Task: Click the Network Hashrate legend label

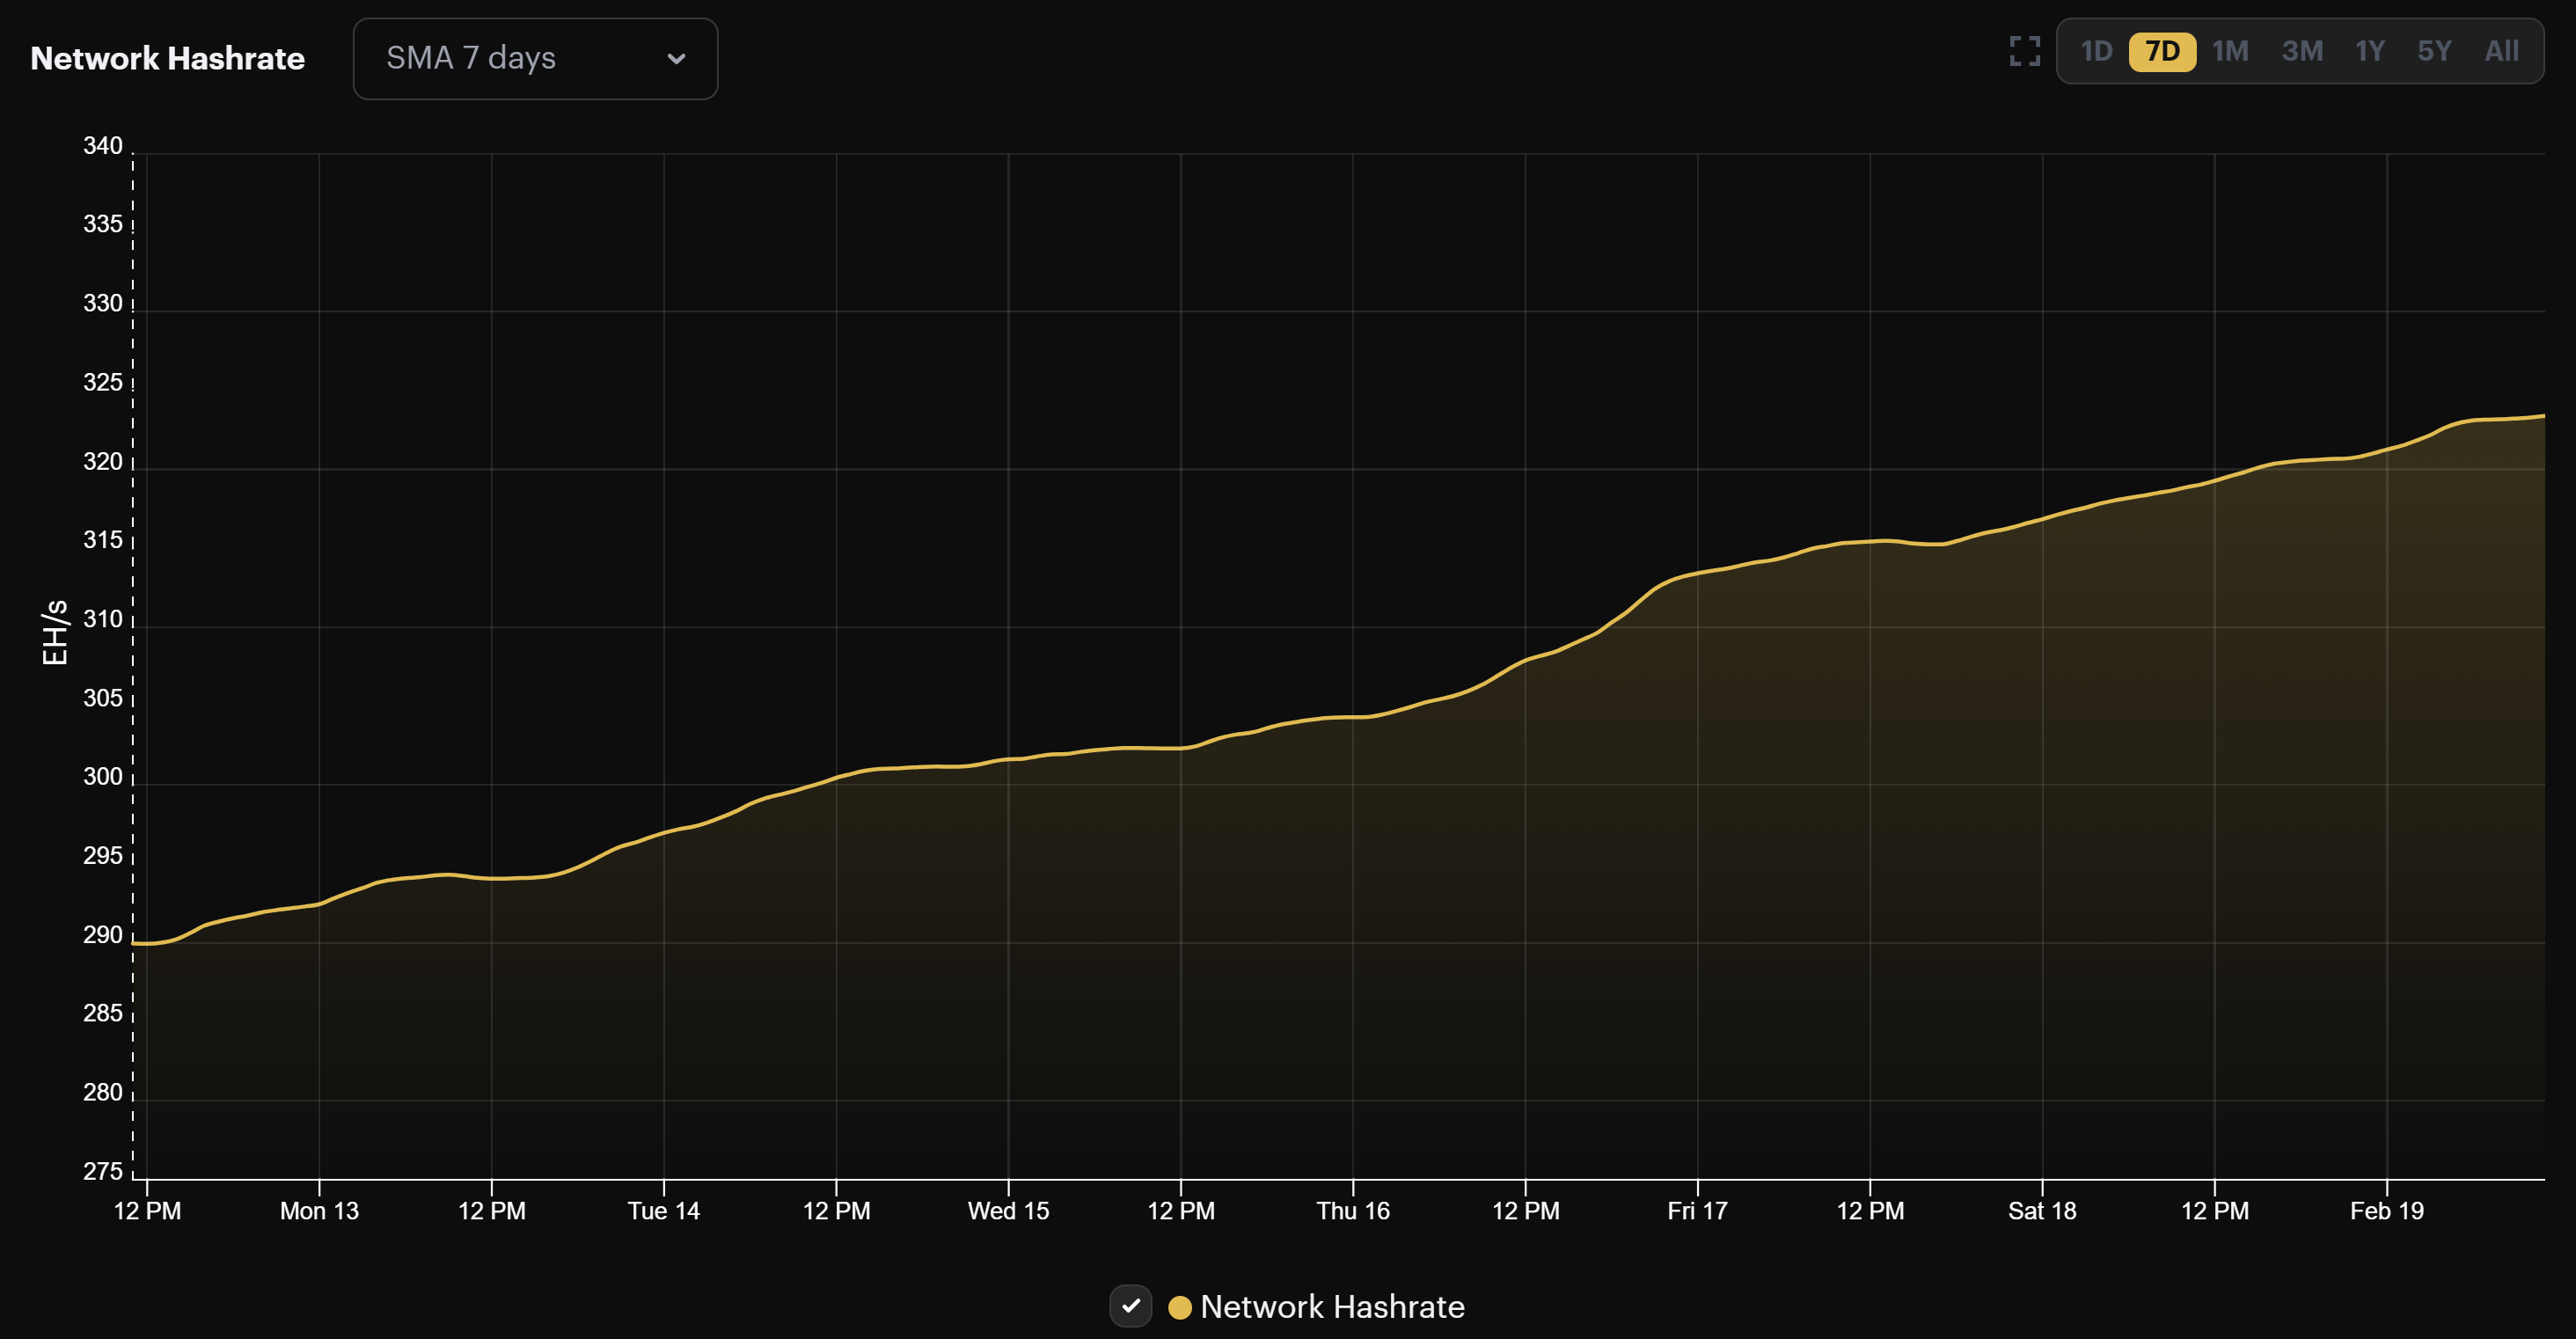Action: tap(1332, 1307)
